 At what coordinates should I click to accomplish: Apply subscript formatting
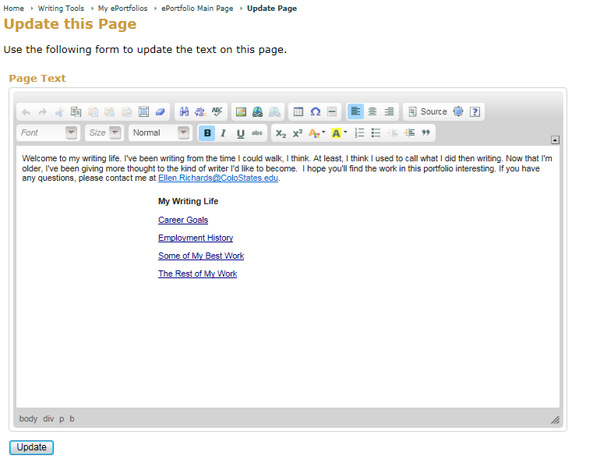pos(281,133)
